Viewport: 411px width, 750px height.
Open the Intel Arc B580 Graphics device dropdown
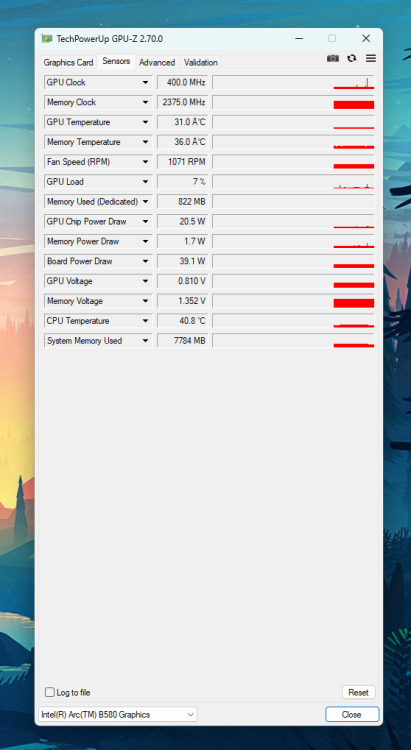[x=118, y=715]
